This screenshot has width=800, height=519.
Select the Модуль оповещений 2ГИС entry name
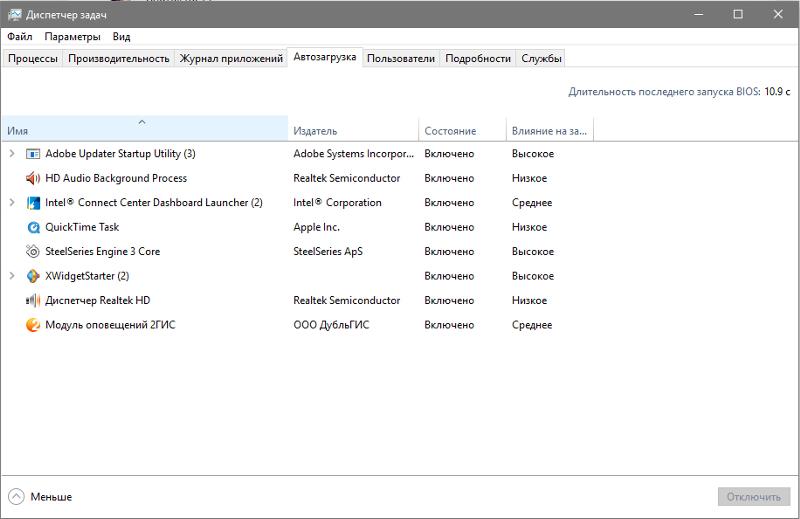point(110,325)
